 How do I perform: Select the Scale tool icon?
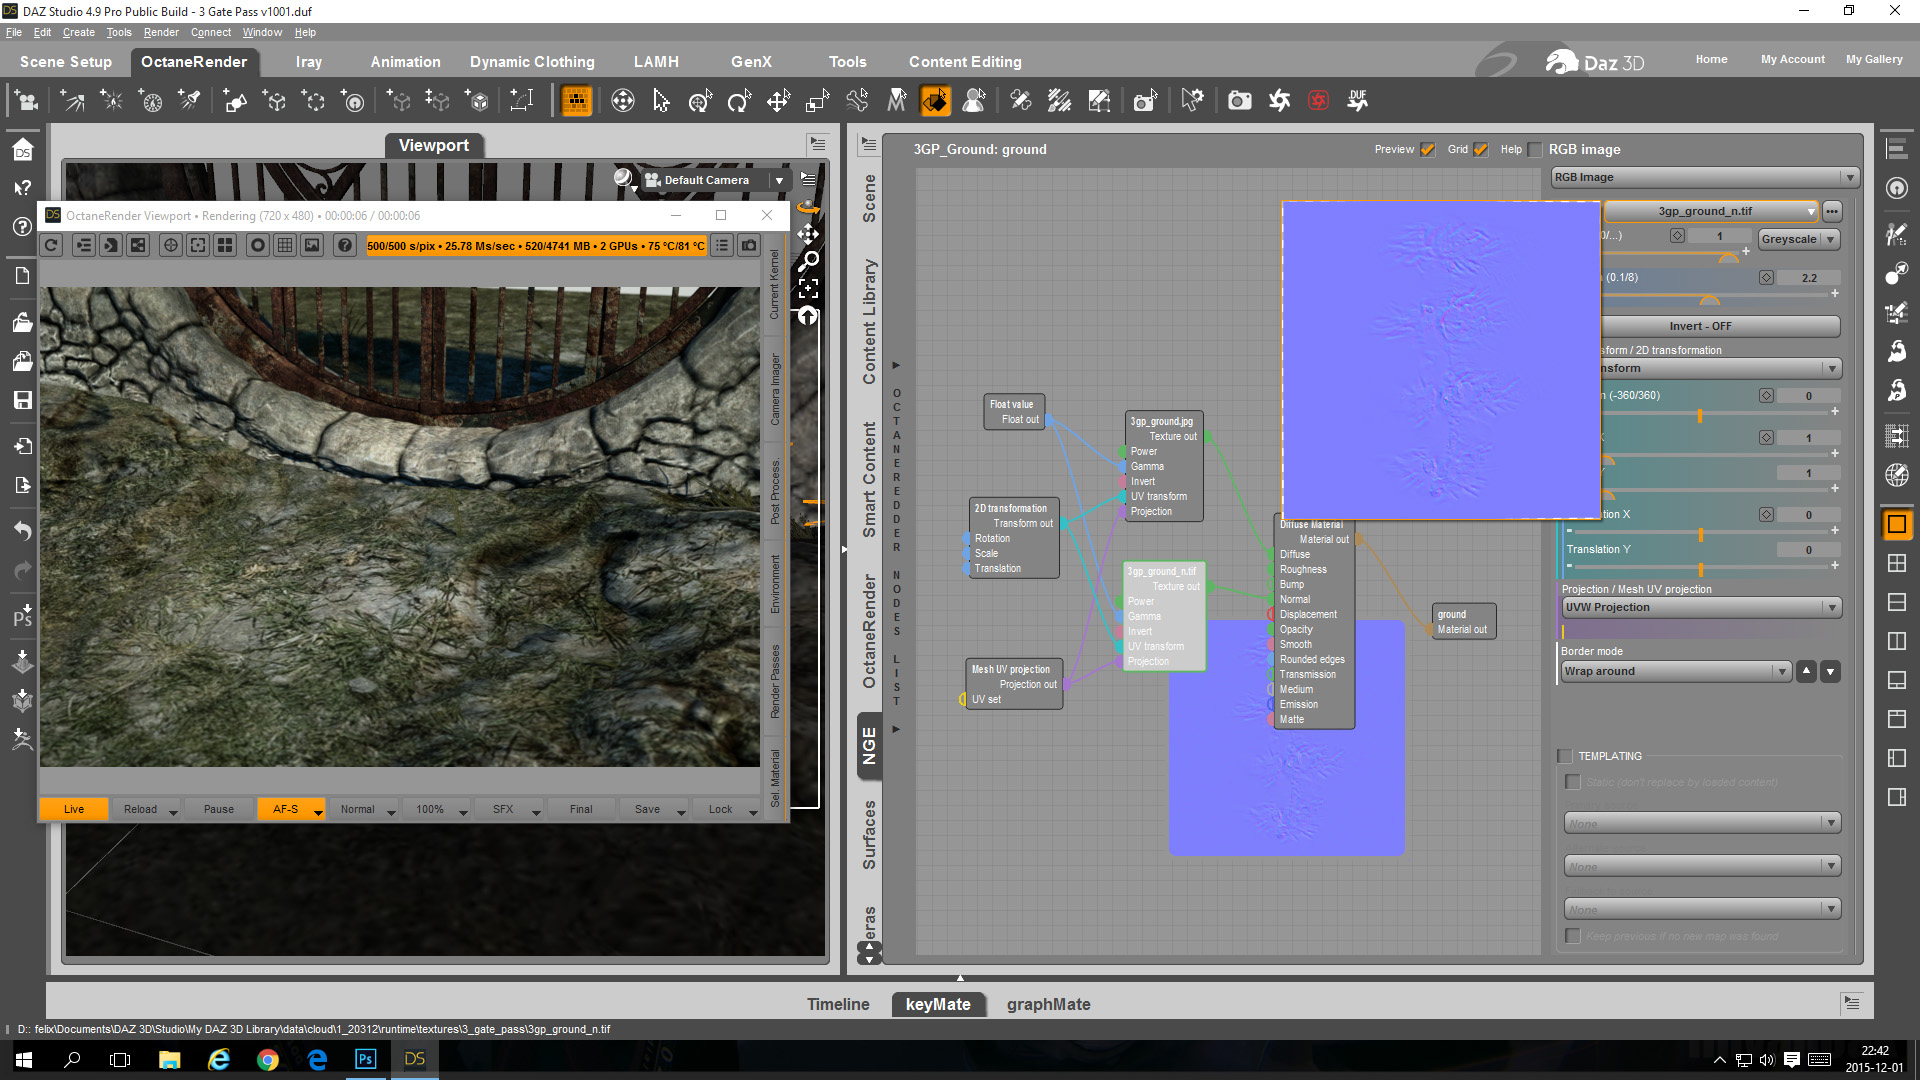click(817, 100)
